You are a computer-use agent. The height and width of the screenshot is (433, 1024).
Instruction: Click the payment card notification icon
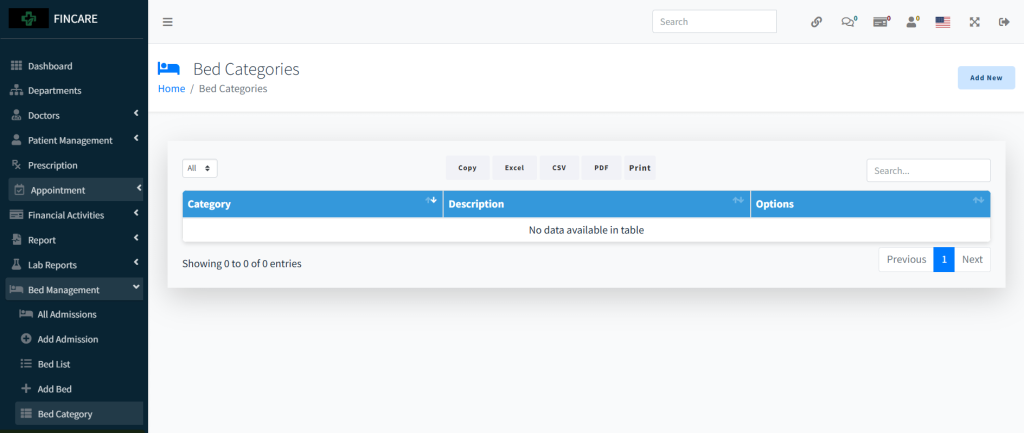880,22
